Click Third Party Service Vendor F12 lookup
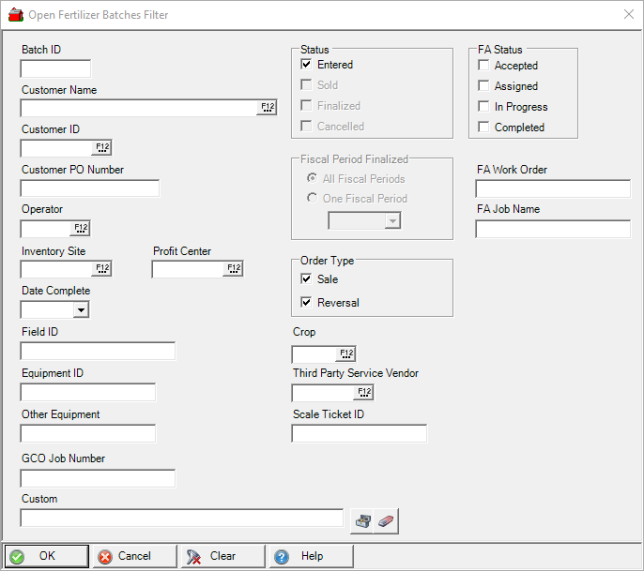Image resolution: width=644 pixels, height=571 pixels. 364,393
